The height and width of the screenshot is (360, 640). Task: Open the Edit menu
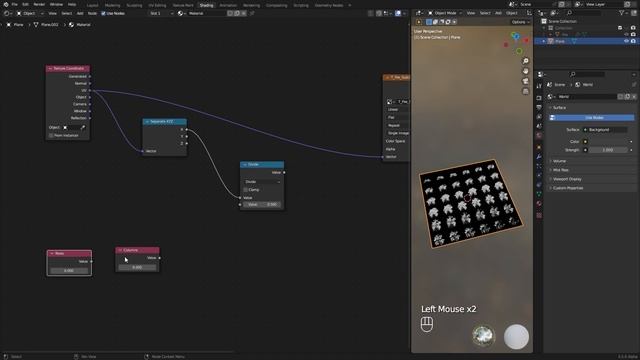pos(25,4)
